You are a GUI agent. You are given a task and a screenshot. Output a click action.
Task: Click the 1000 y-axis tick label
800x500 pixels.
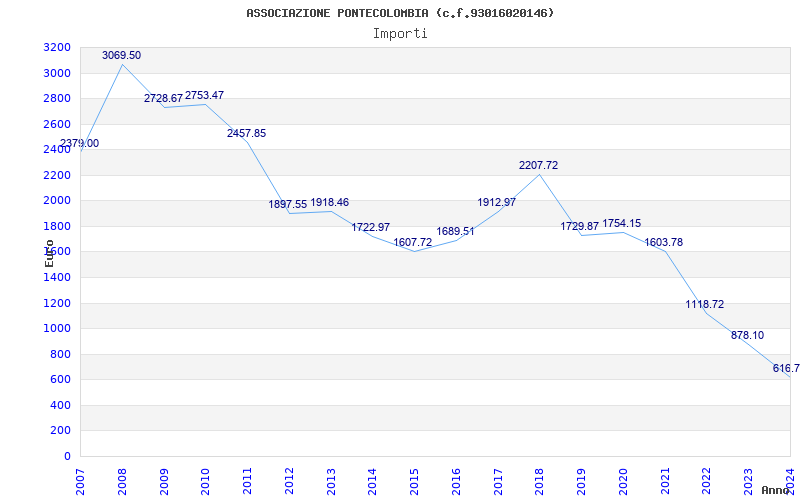(57, 329)
